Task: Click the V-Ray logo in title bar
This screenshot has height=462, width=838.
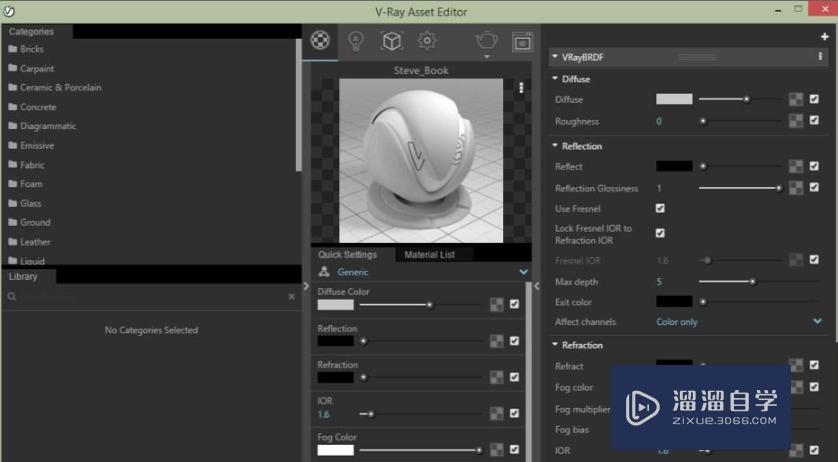Action: click(x=9, y=11)
